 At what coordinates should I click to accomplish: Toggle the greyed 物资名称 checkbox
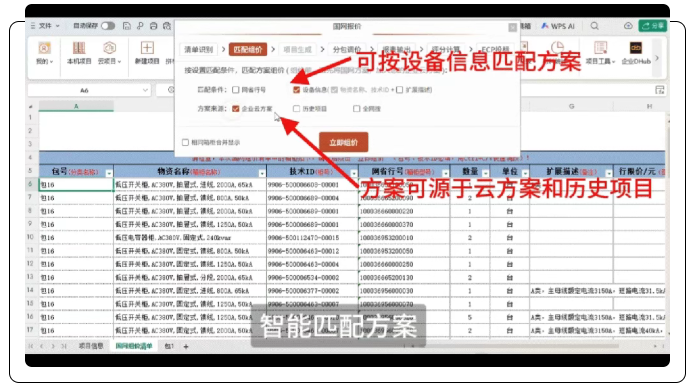click(334, 90)
